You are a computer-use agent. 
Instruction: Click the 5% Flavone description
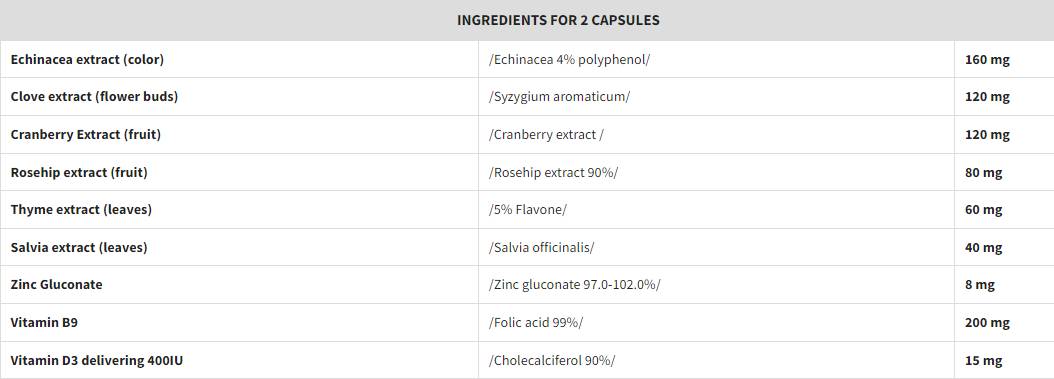(x=528, y=210)
